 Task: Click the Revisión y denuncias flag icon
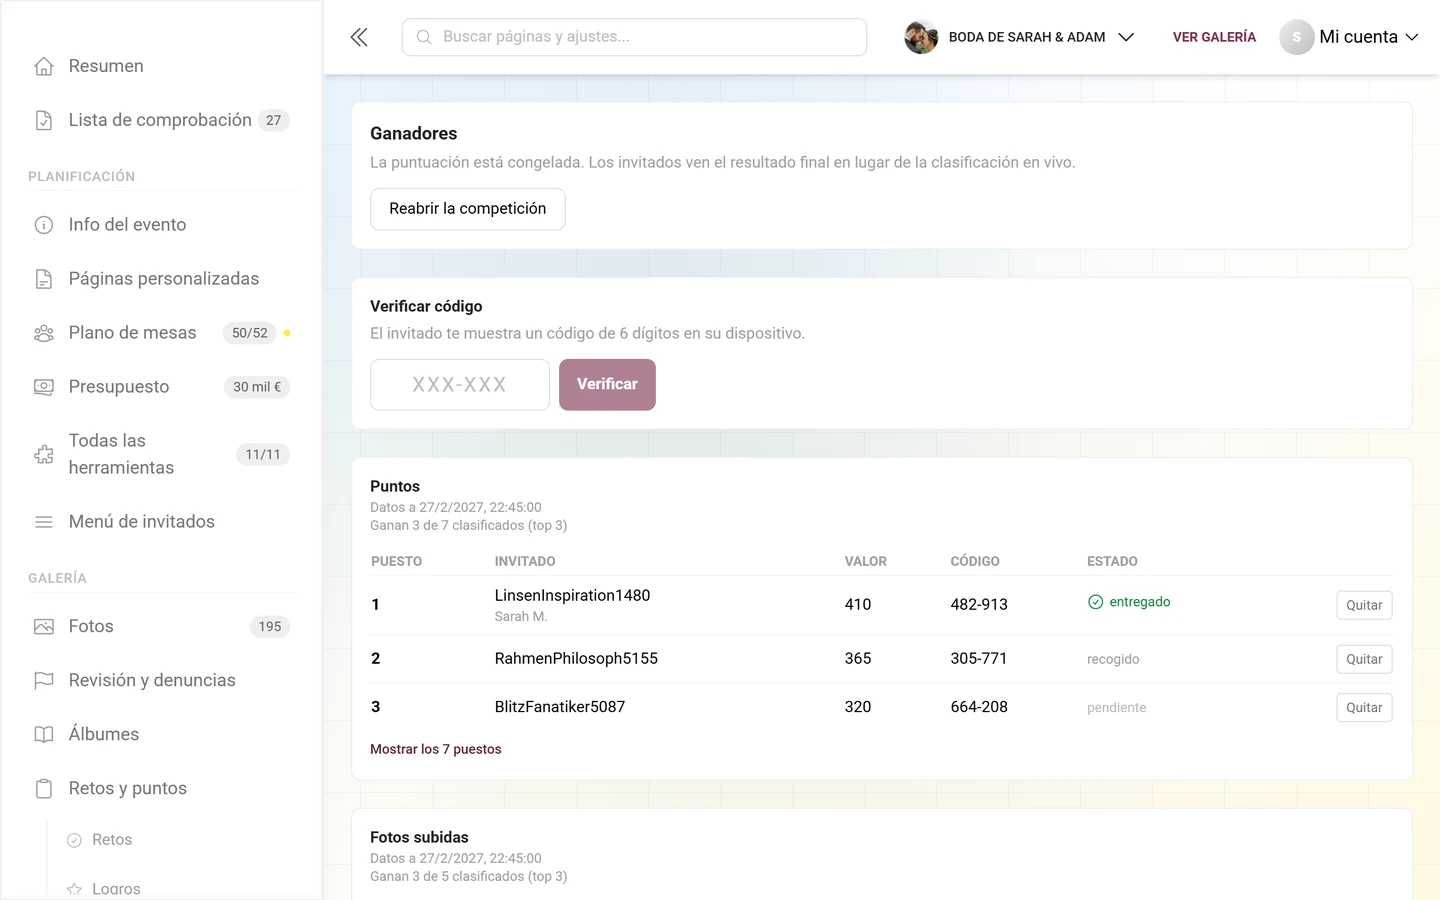44,680
